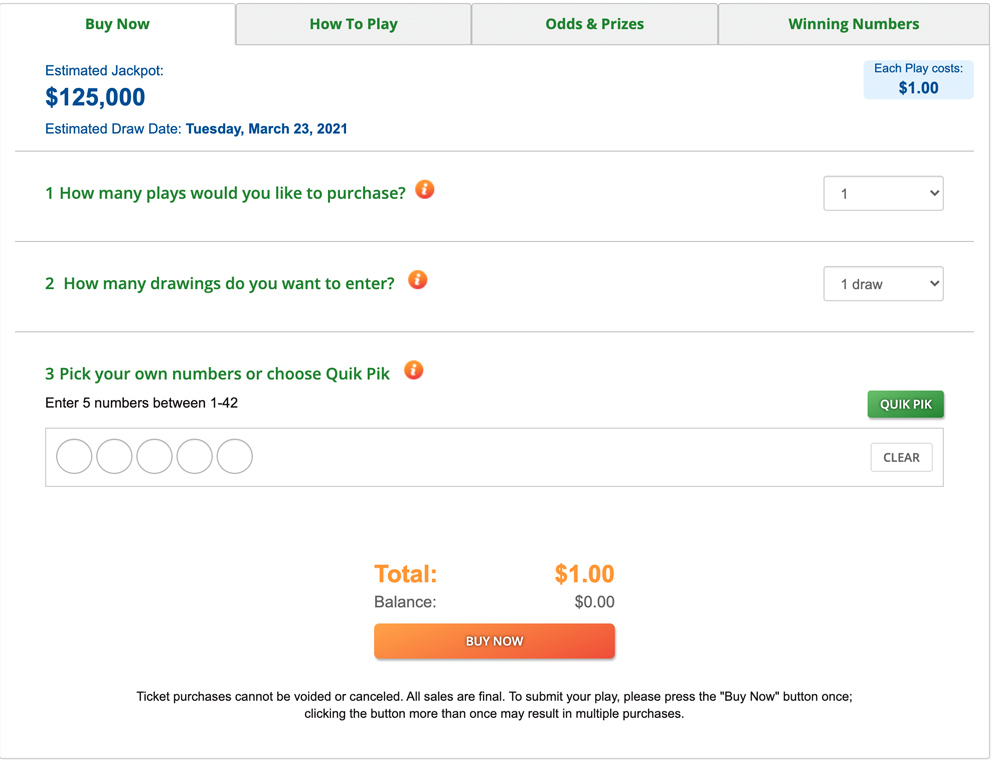Select the Buy Now tab
The image size is (992, 762).
pos(117,23)
